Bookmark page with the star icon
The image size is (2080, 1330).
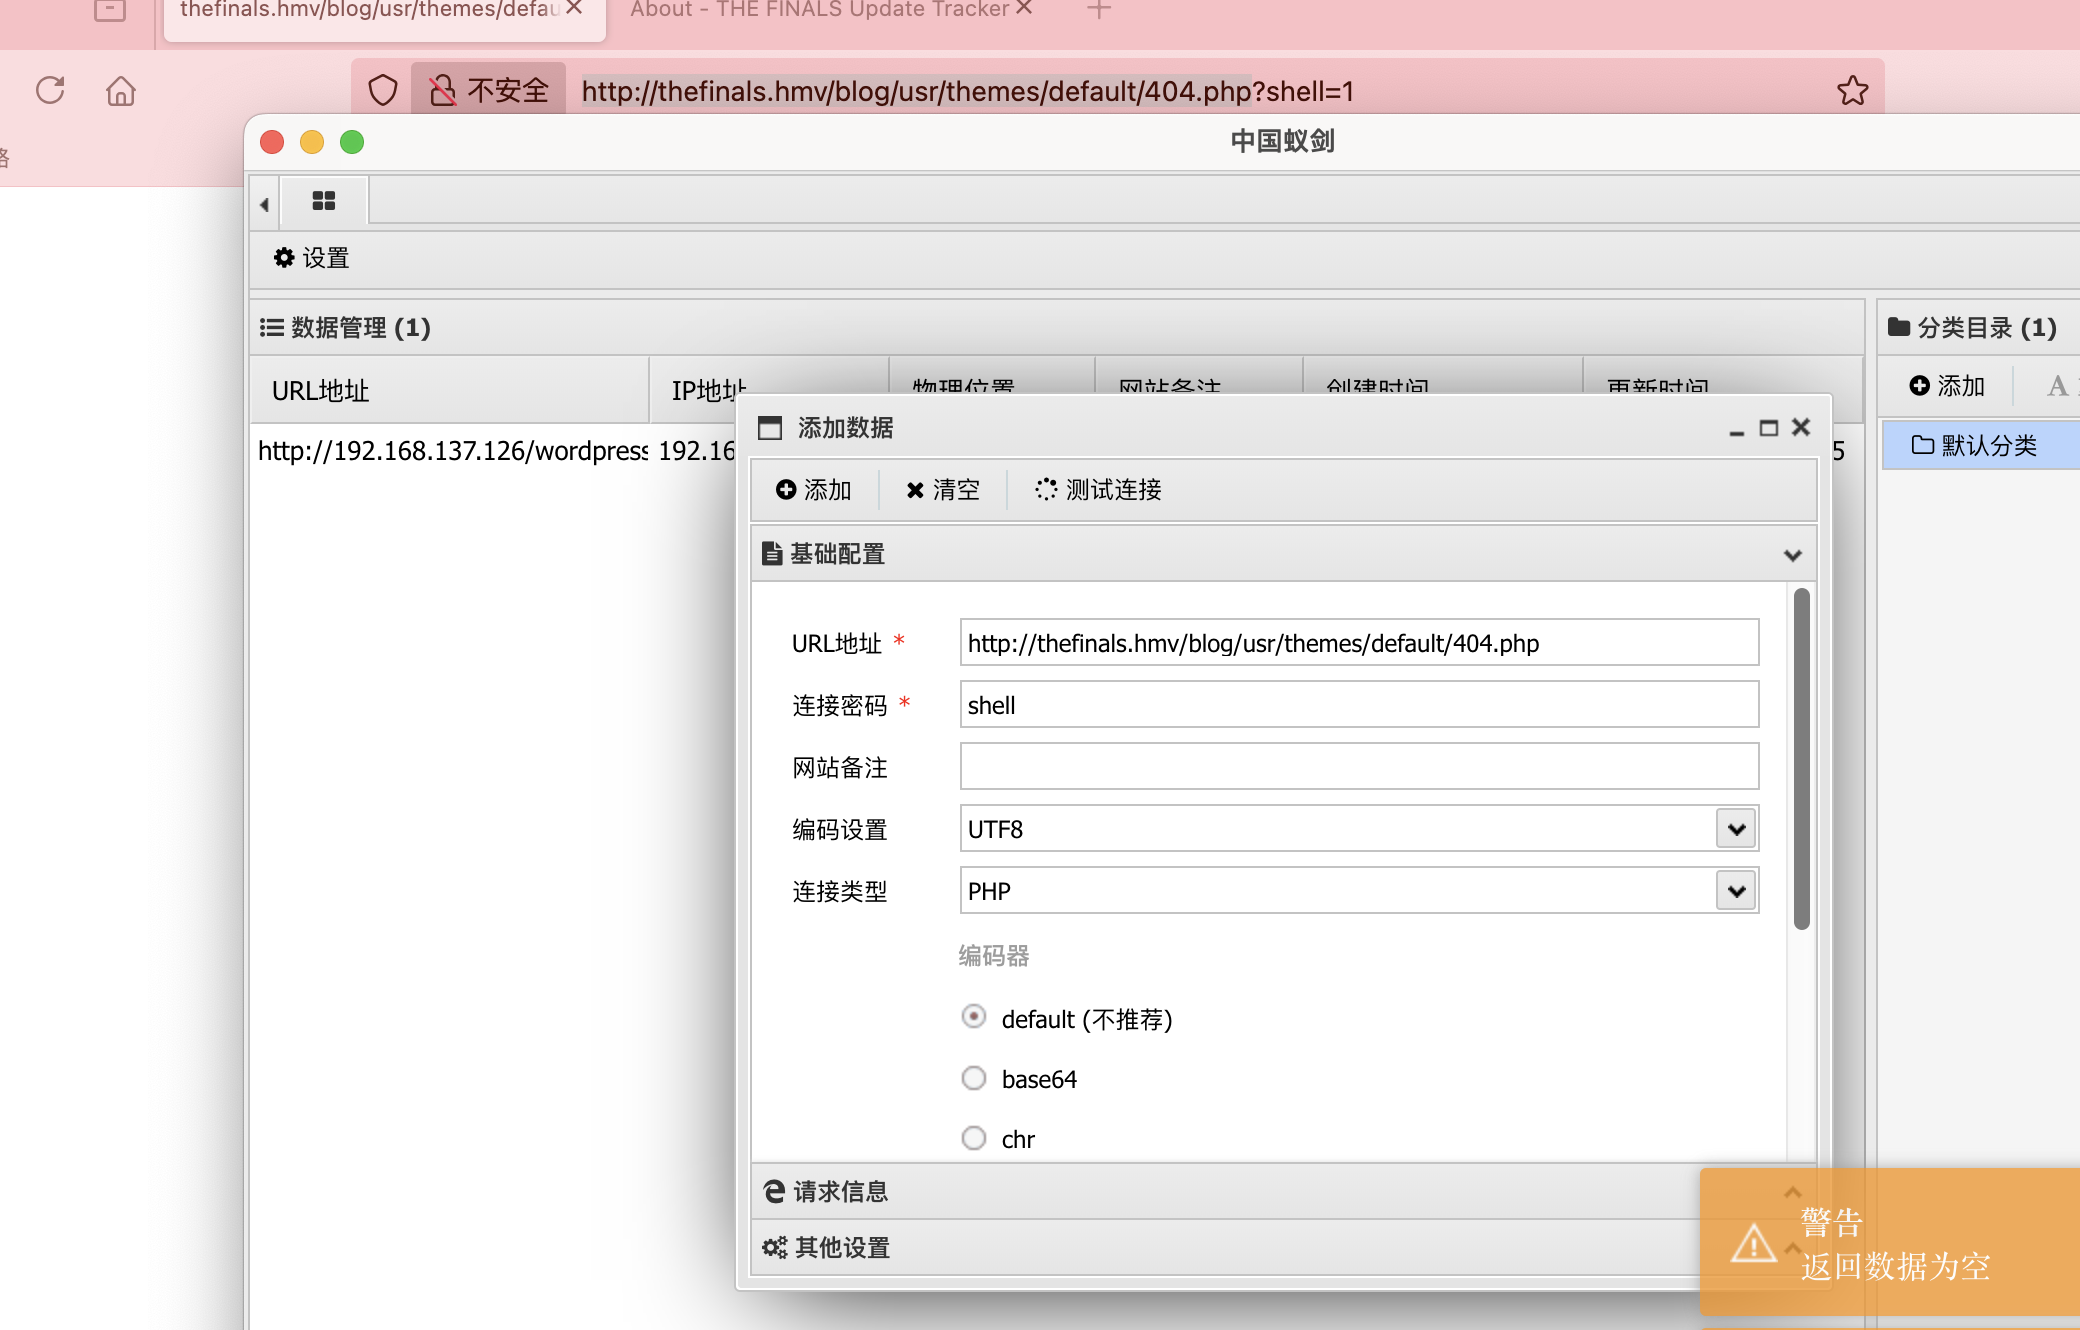[1852, 90]
